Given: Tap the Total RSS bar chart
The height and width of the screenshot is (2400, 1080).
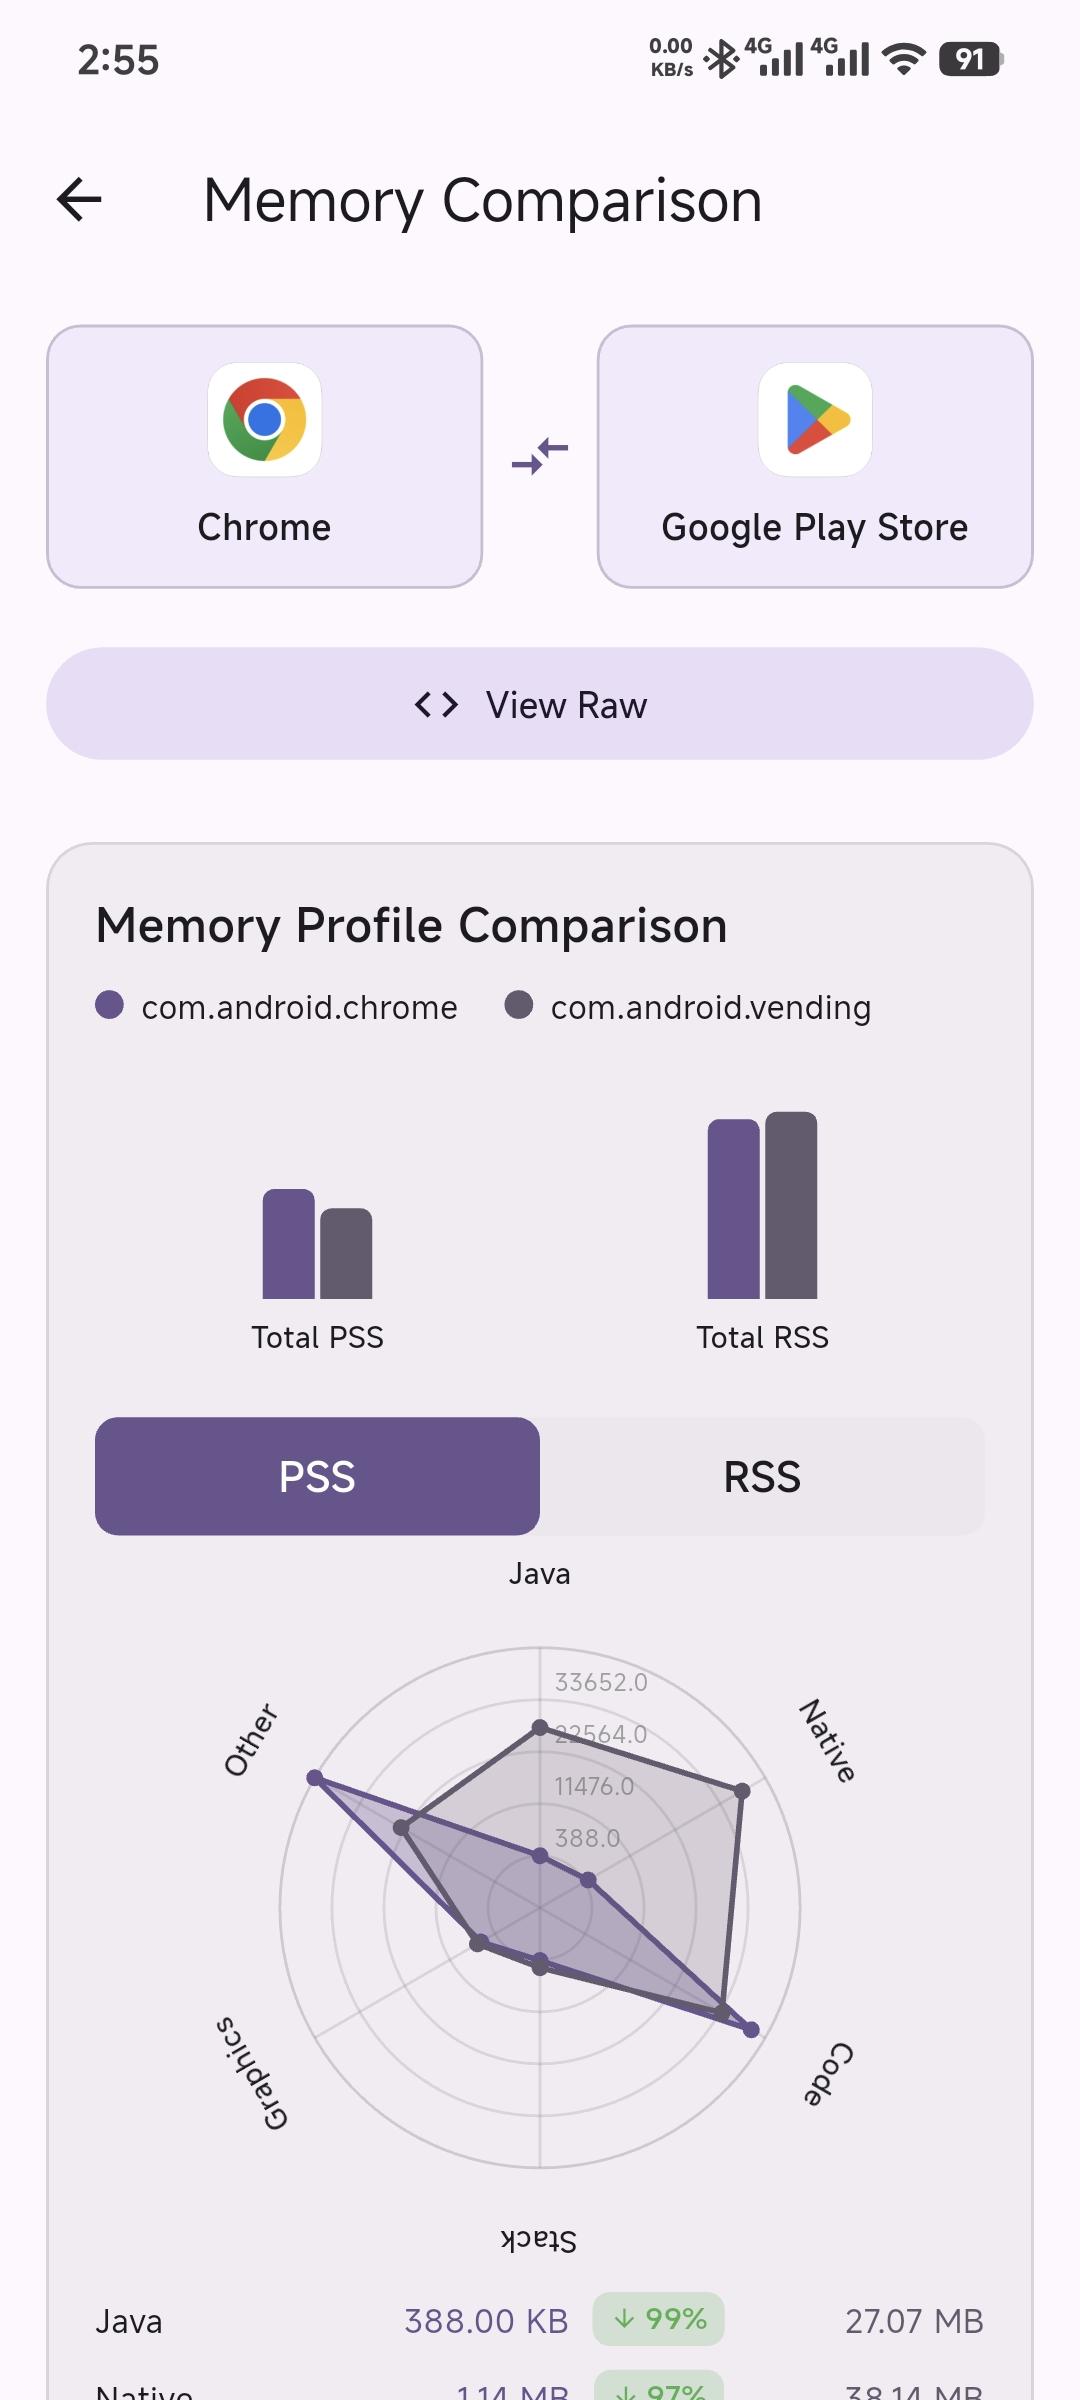Looking at the screenshot, I should [x=762, y=1205].
